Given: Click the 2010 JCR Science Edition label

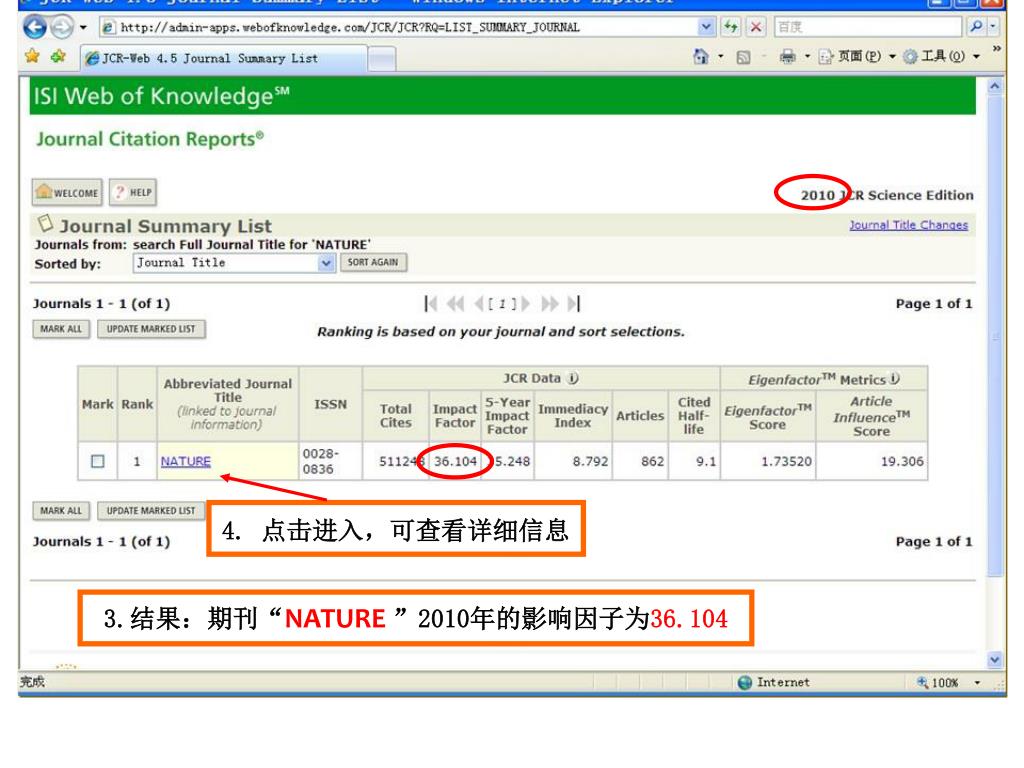Looking at the screenshot, I should coord(887,195).
